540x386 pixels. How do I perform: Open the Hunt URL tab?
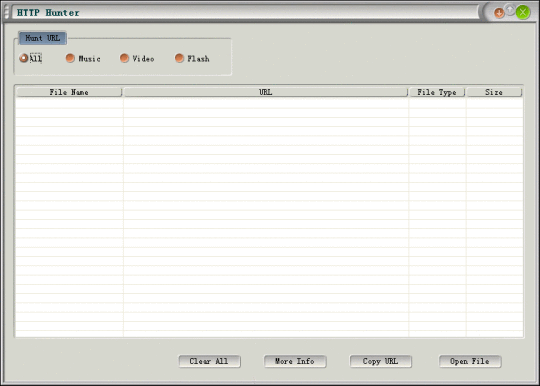[42, 38]
